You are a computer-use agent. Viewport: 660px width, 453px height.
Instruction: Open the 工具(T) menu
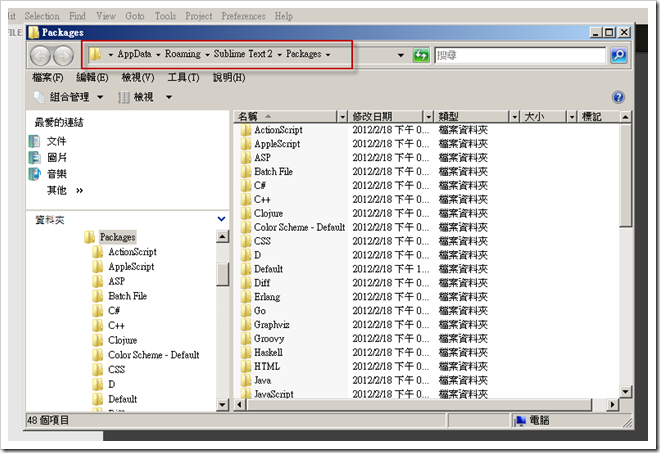pos(183,77)
